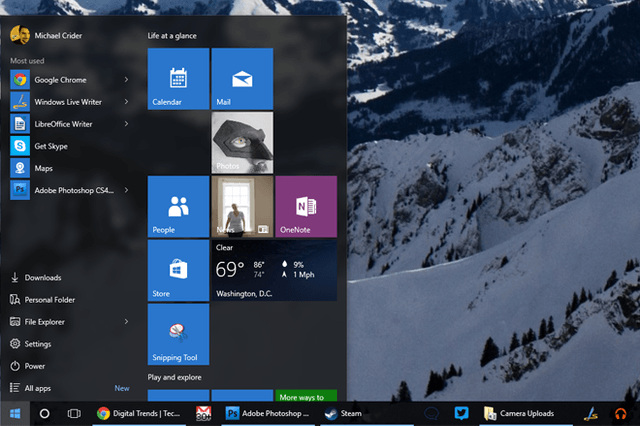Click the Michael Crider account name
Screen dimensions: 640x426
click(x=58, y=36)
